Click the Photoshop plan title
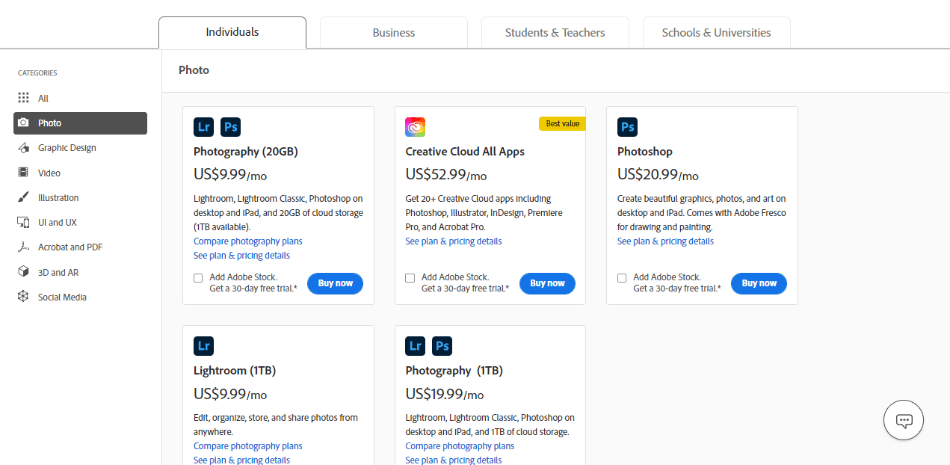 pos(645,152)
